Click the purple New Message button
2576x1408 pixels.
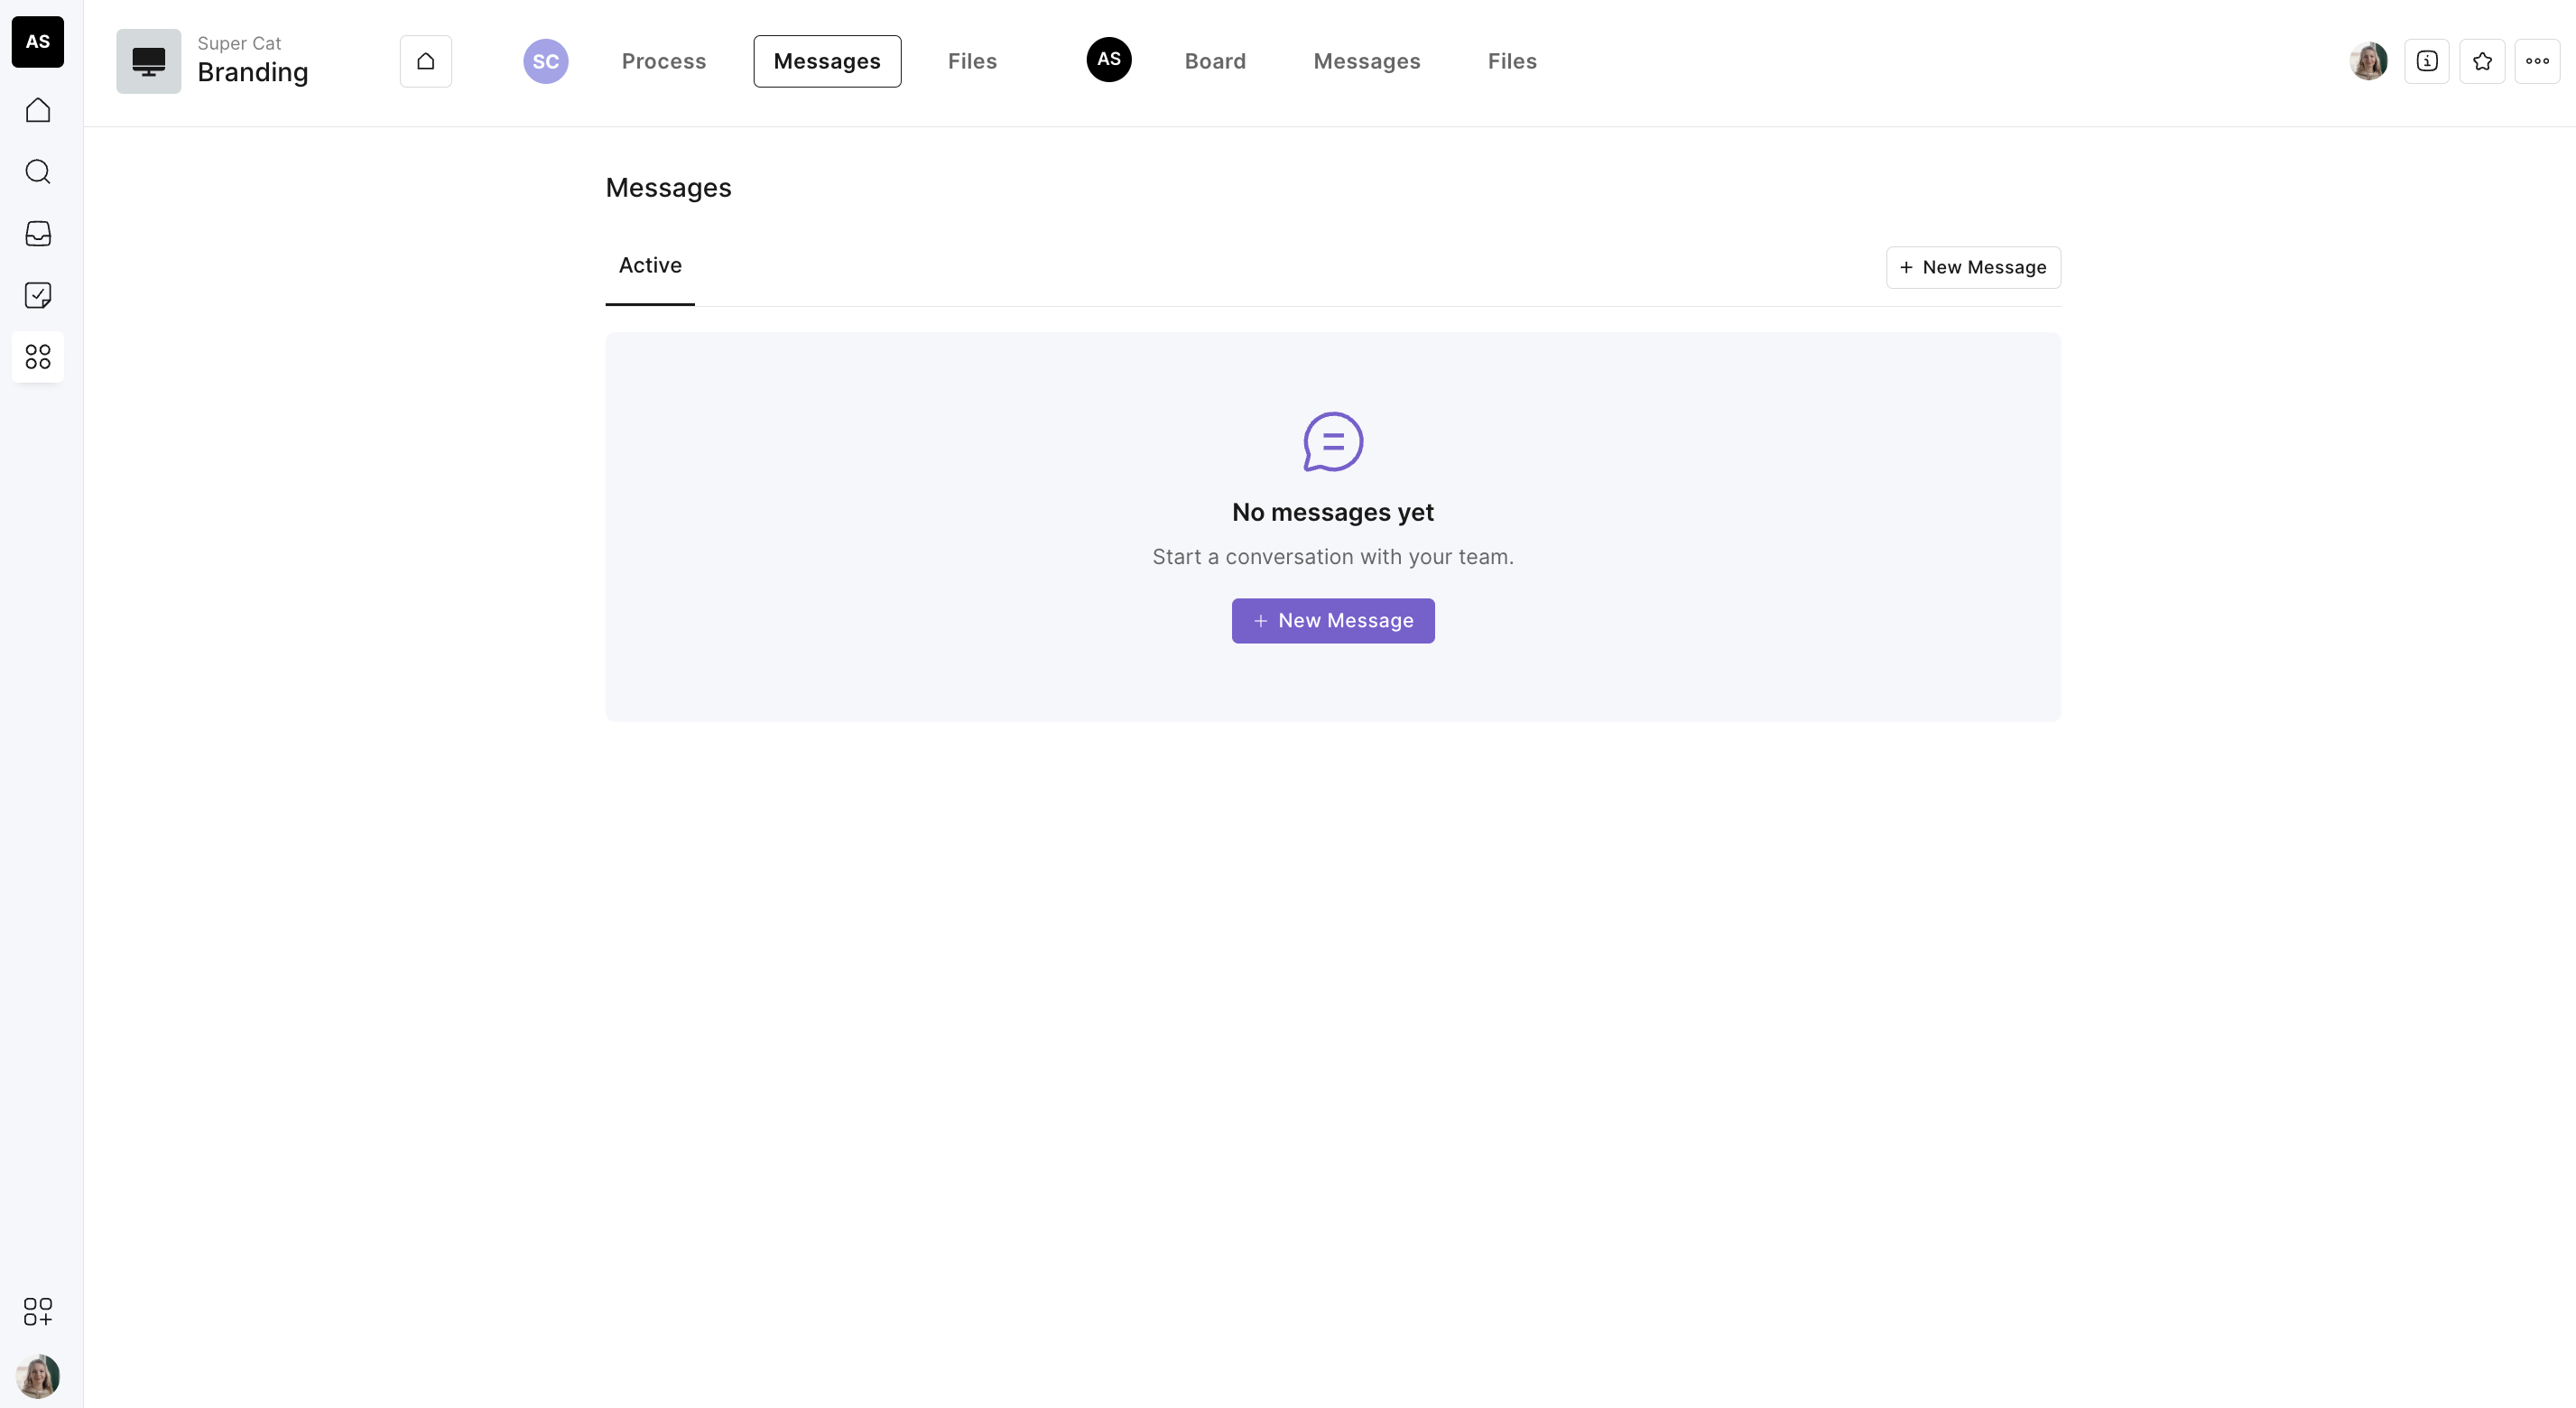[1333, 621]
